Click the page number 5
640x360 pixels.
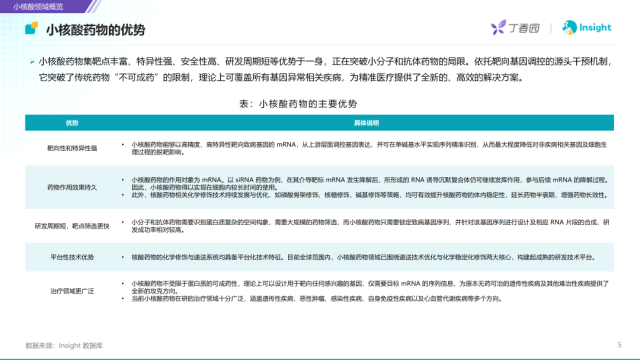pyautogui.click(x=619, y=345)
